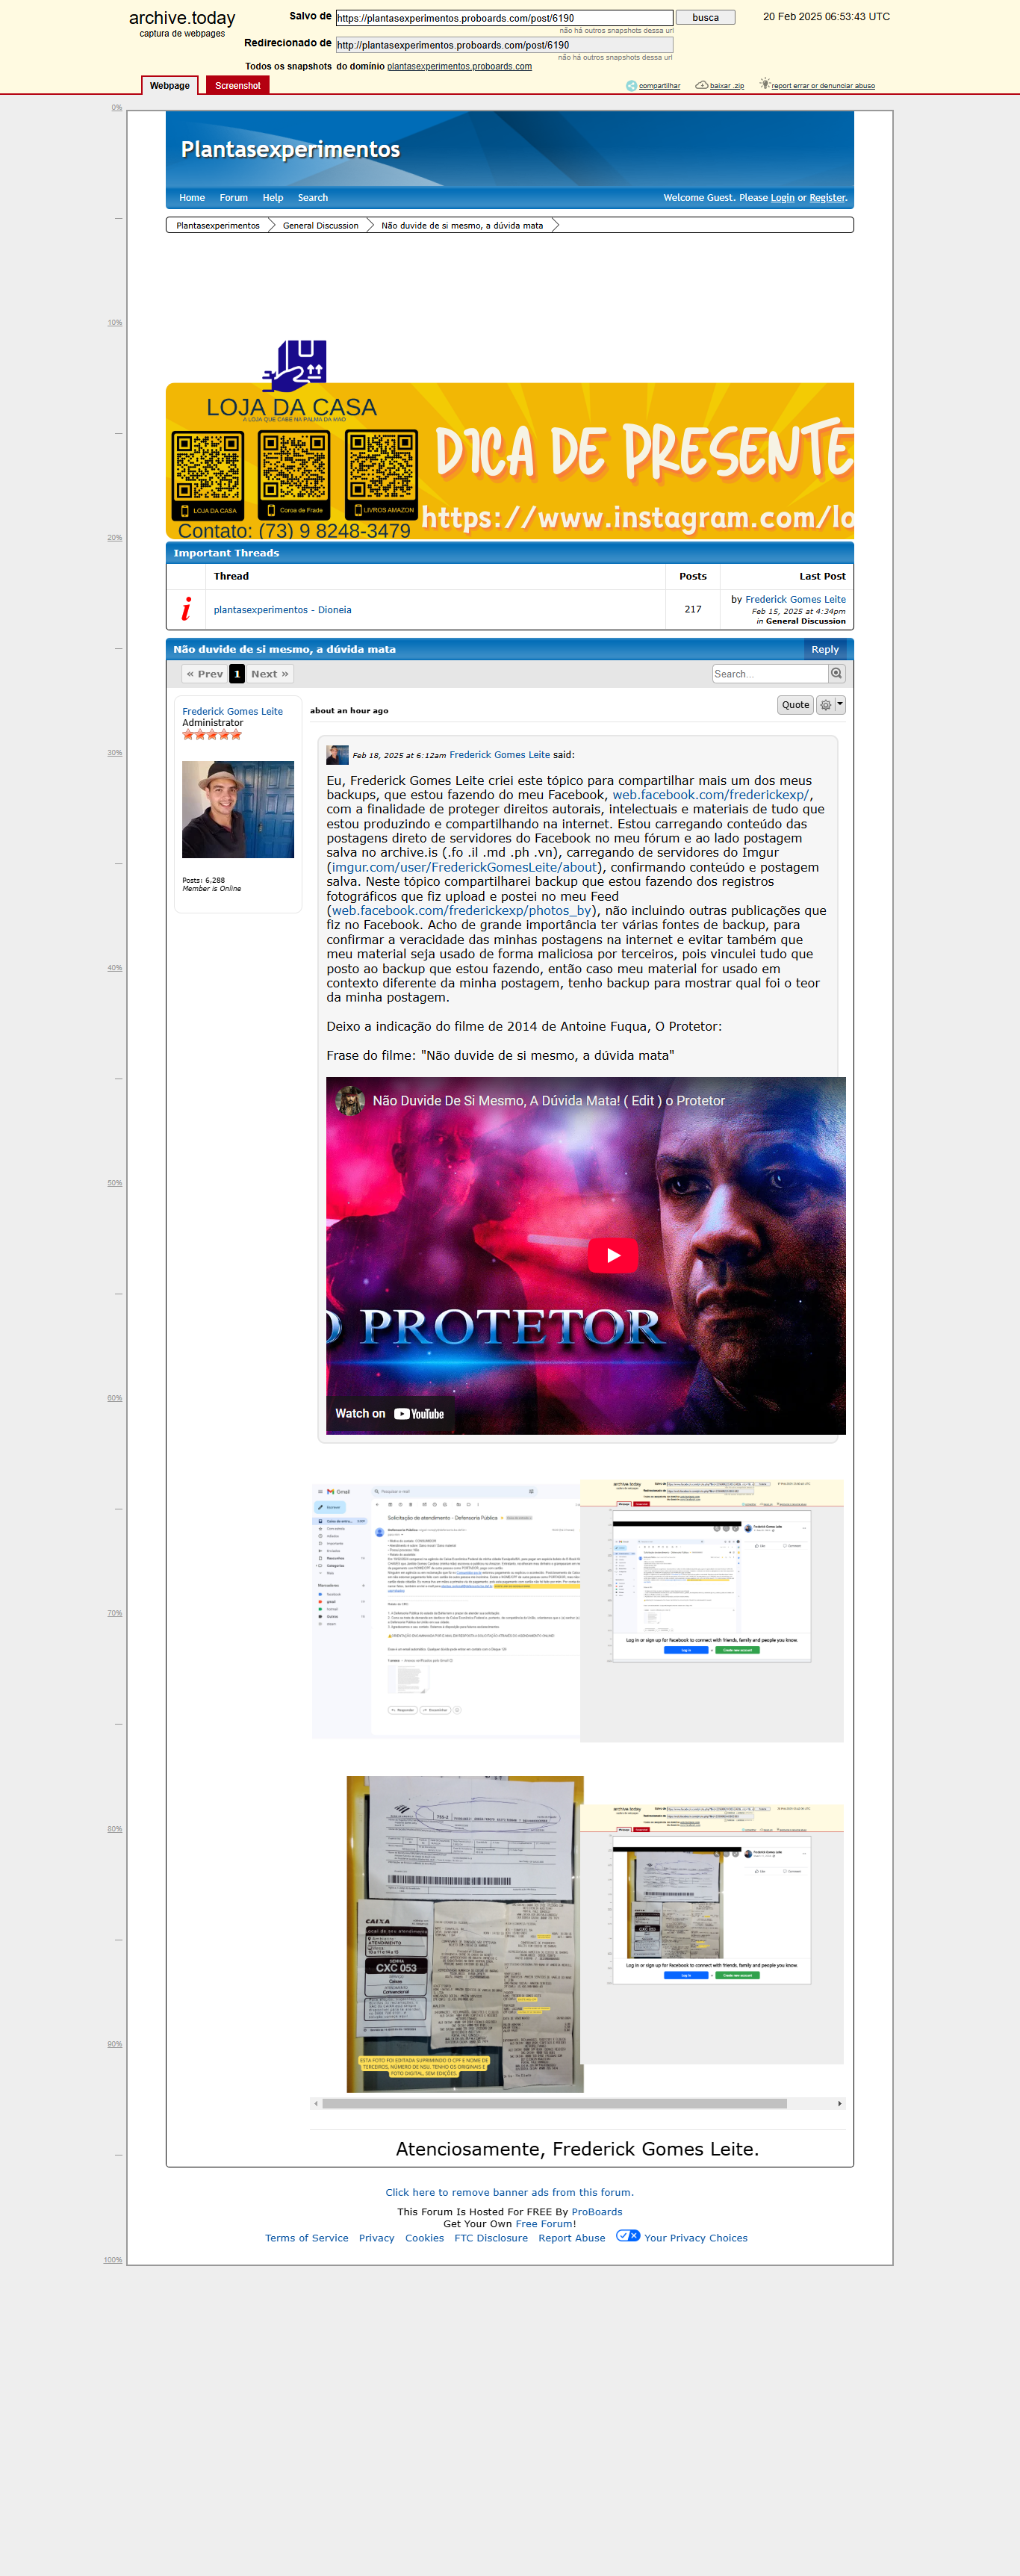
Task: Click the Prev page button
Action: coord(205,674)
